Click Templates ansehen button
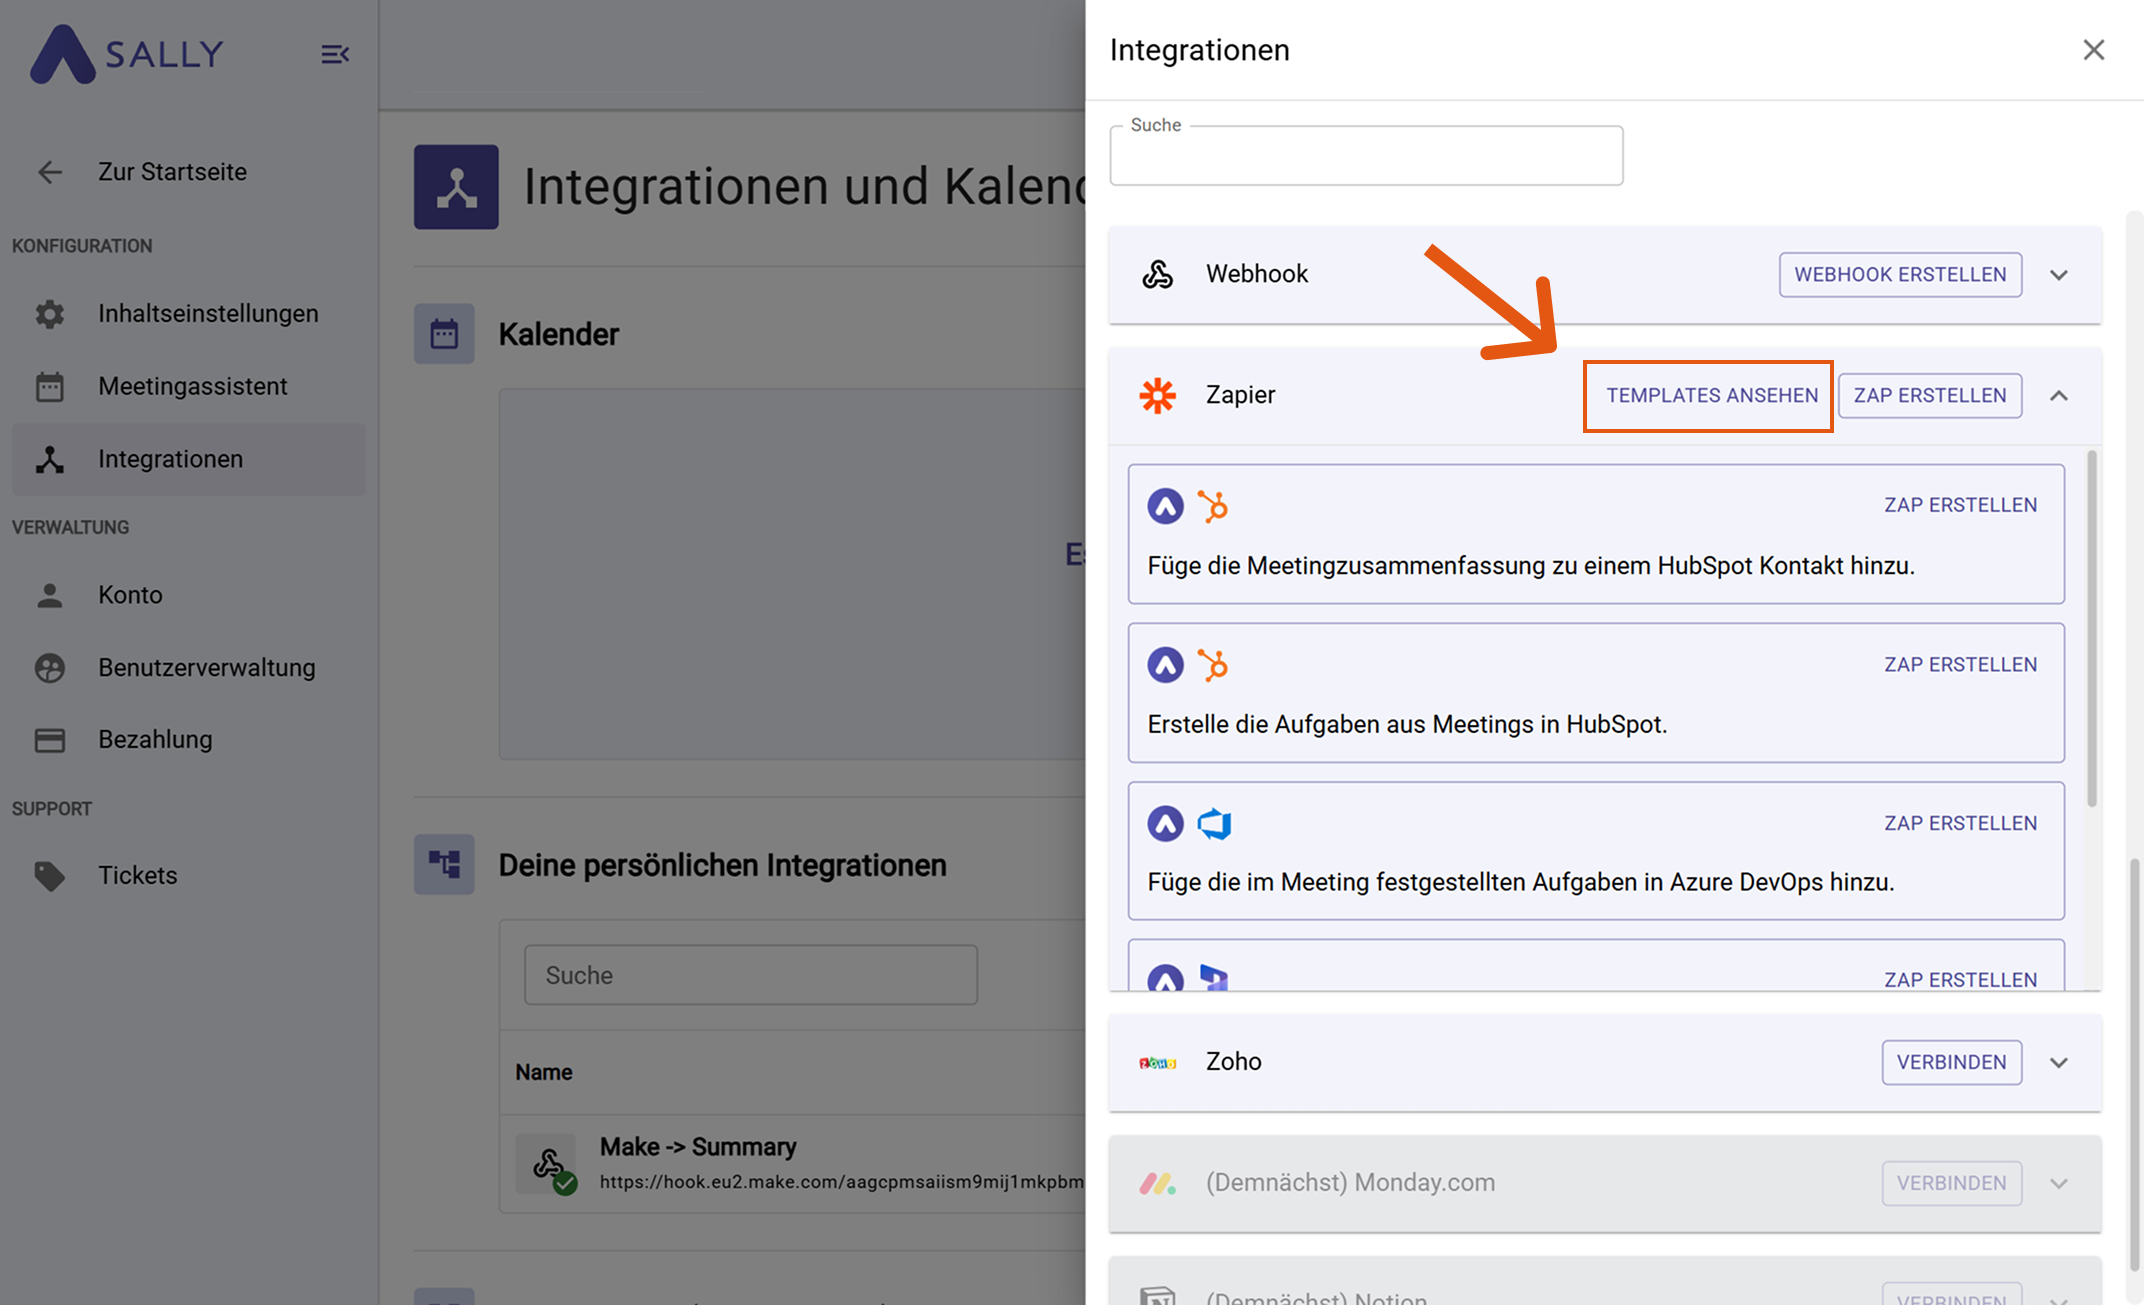 pyautogui.click(x=1711, y=396)
